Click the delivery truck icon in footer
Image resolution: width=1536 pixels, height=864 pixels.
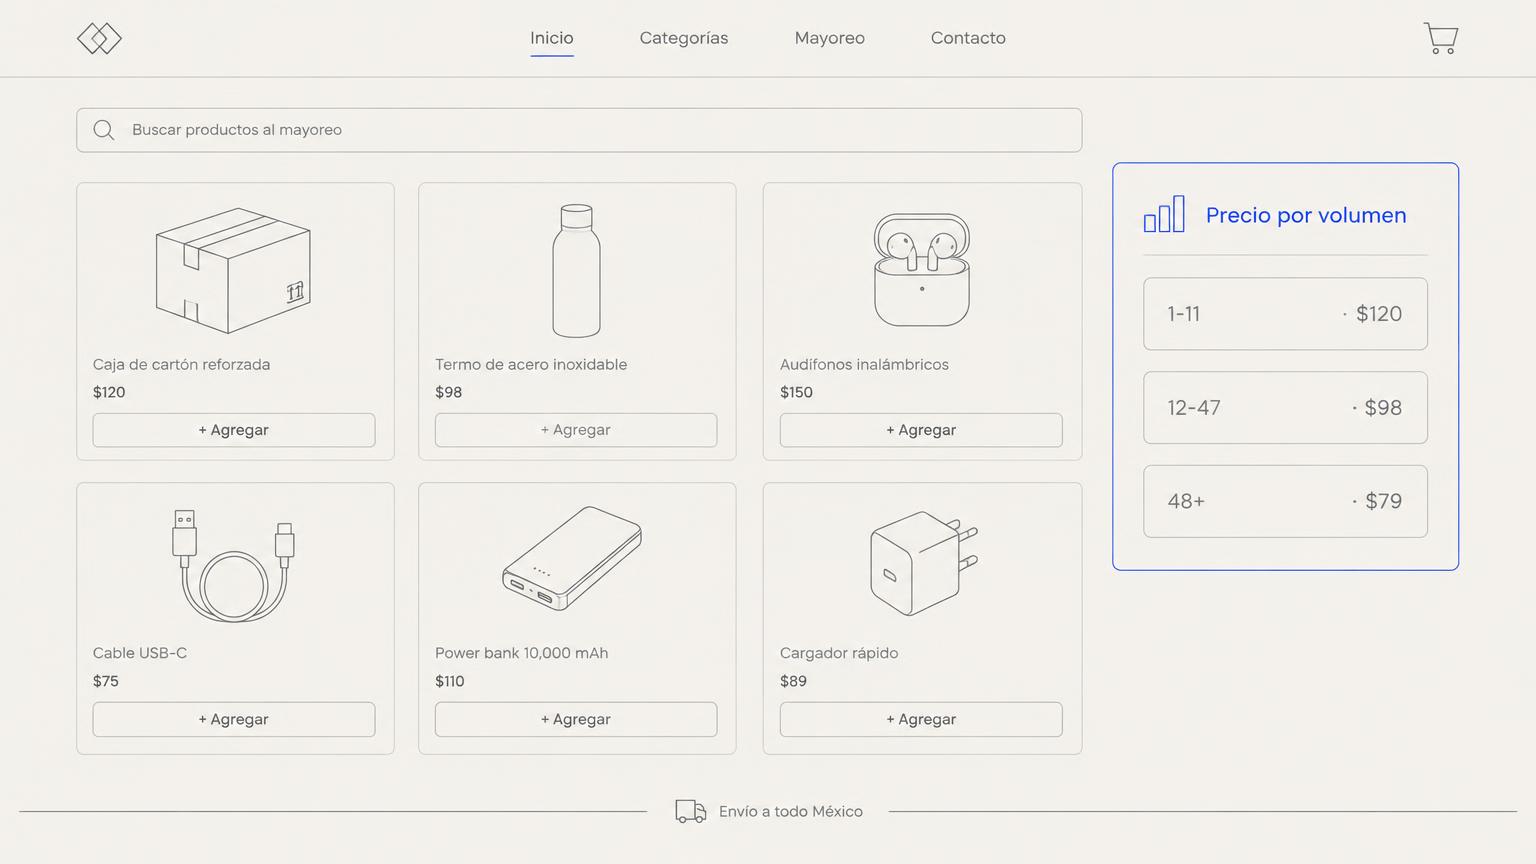click(x=691, y=811)
